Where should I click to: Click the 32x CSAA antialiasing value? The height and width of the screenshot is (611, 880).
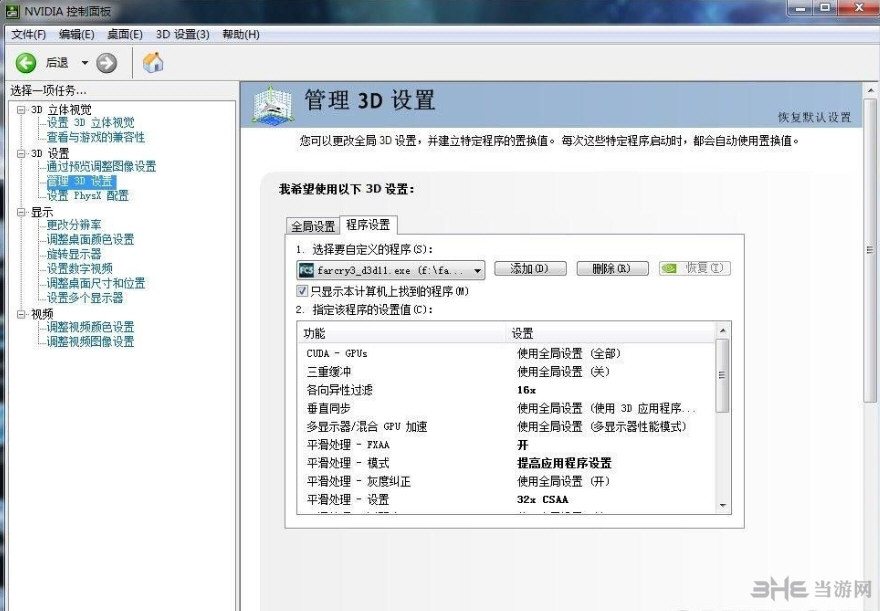[x=543, y=499]
